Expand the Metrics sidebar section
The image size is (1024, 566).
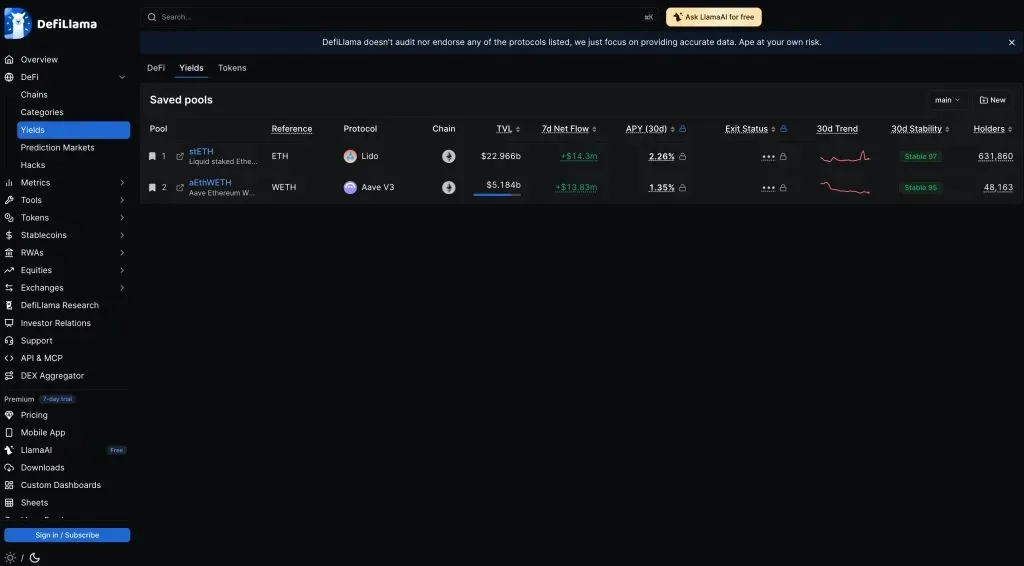[122, 183]
